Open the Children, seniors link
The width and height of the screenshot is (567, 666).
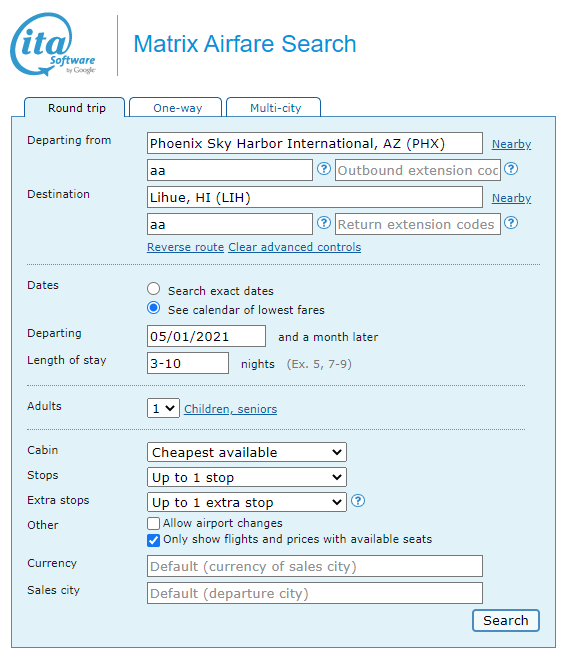click(230, 409)
